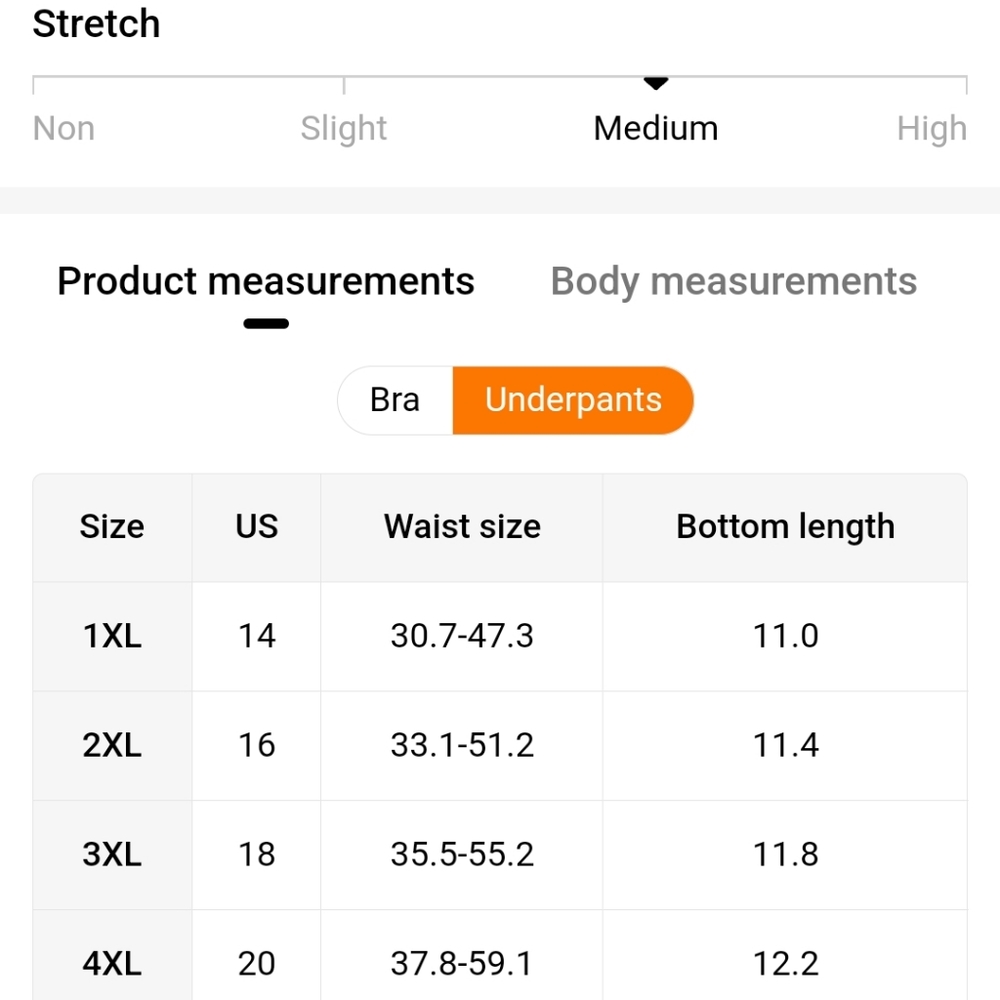The image size is (1000, 1000).
Task: Toggle size chart to Bra
Action: (395, 401)
